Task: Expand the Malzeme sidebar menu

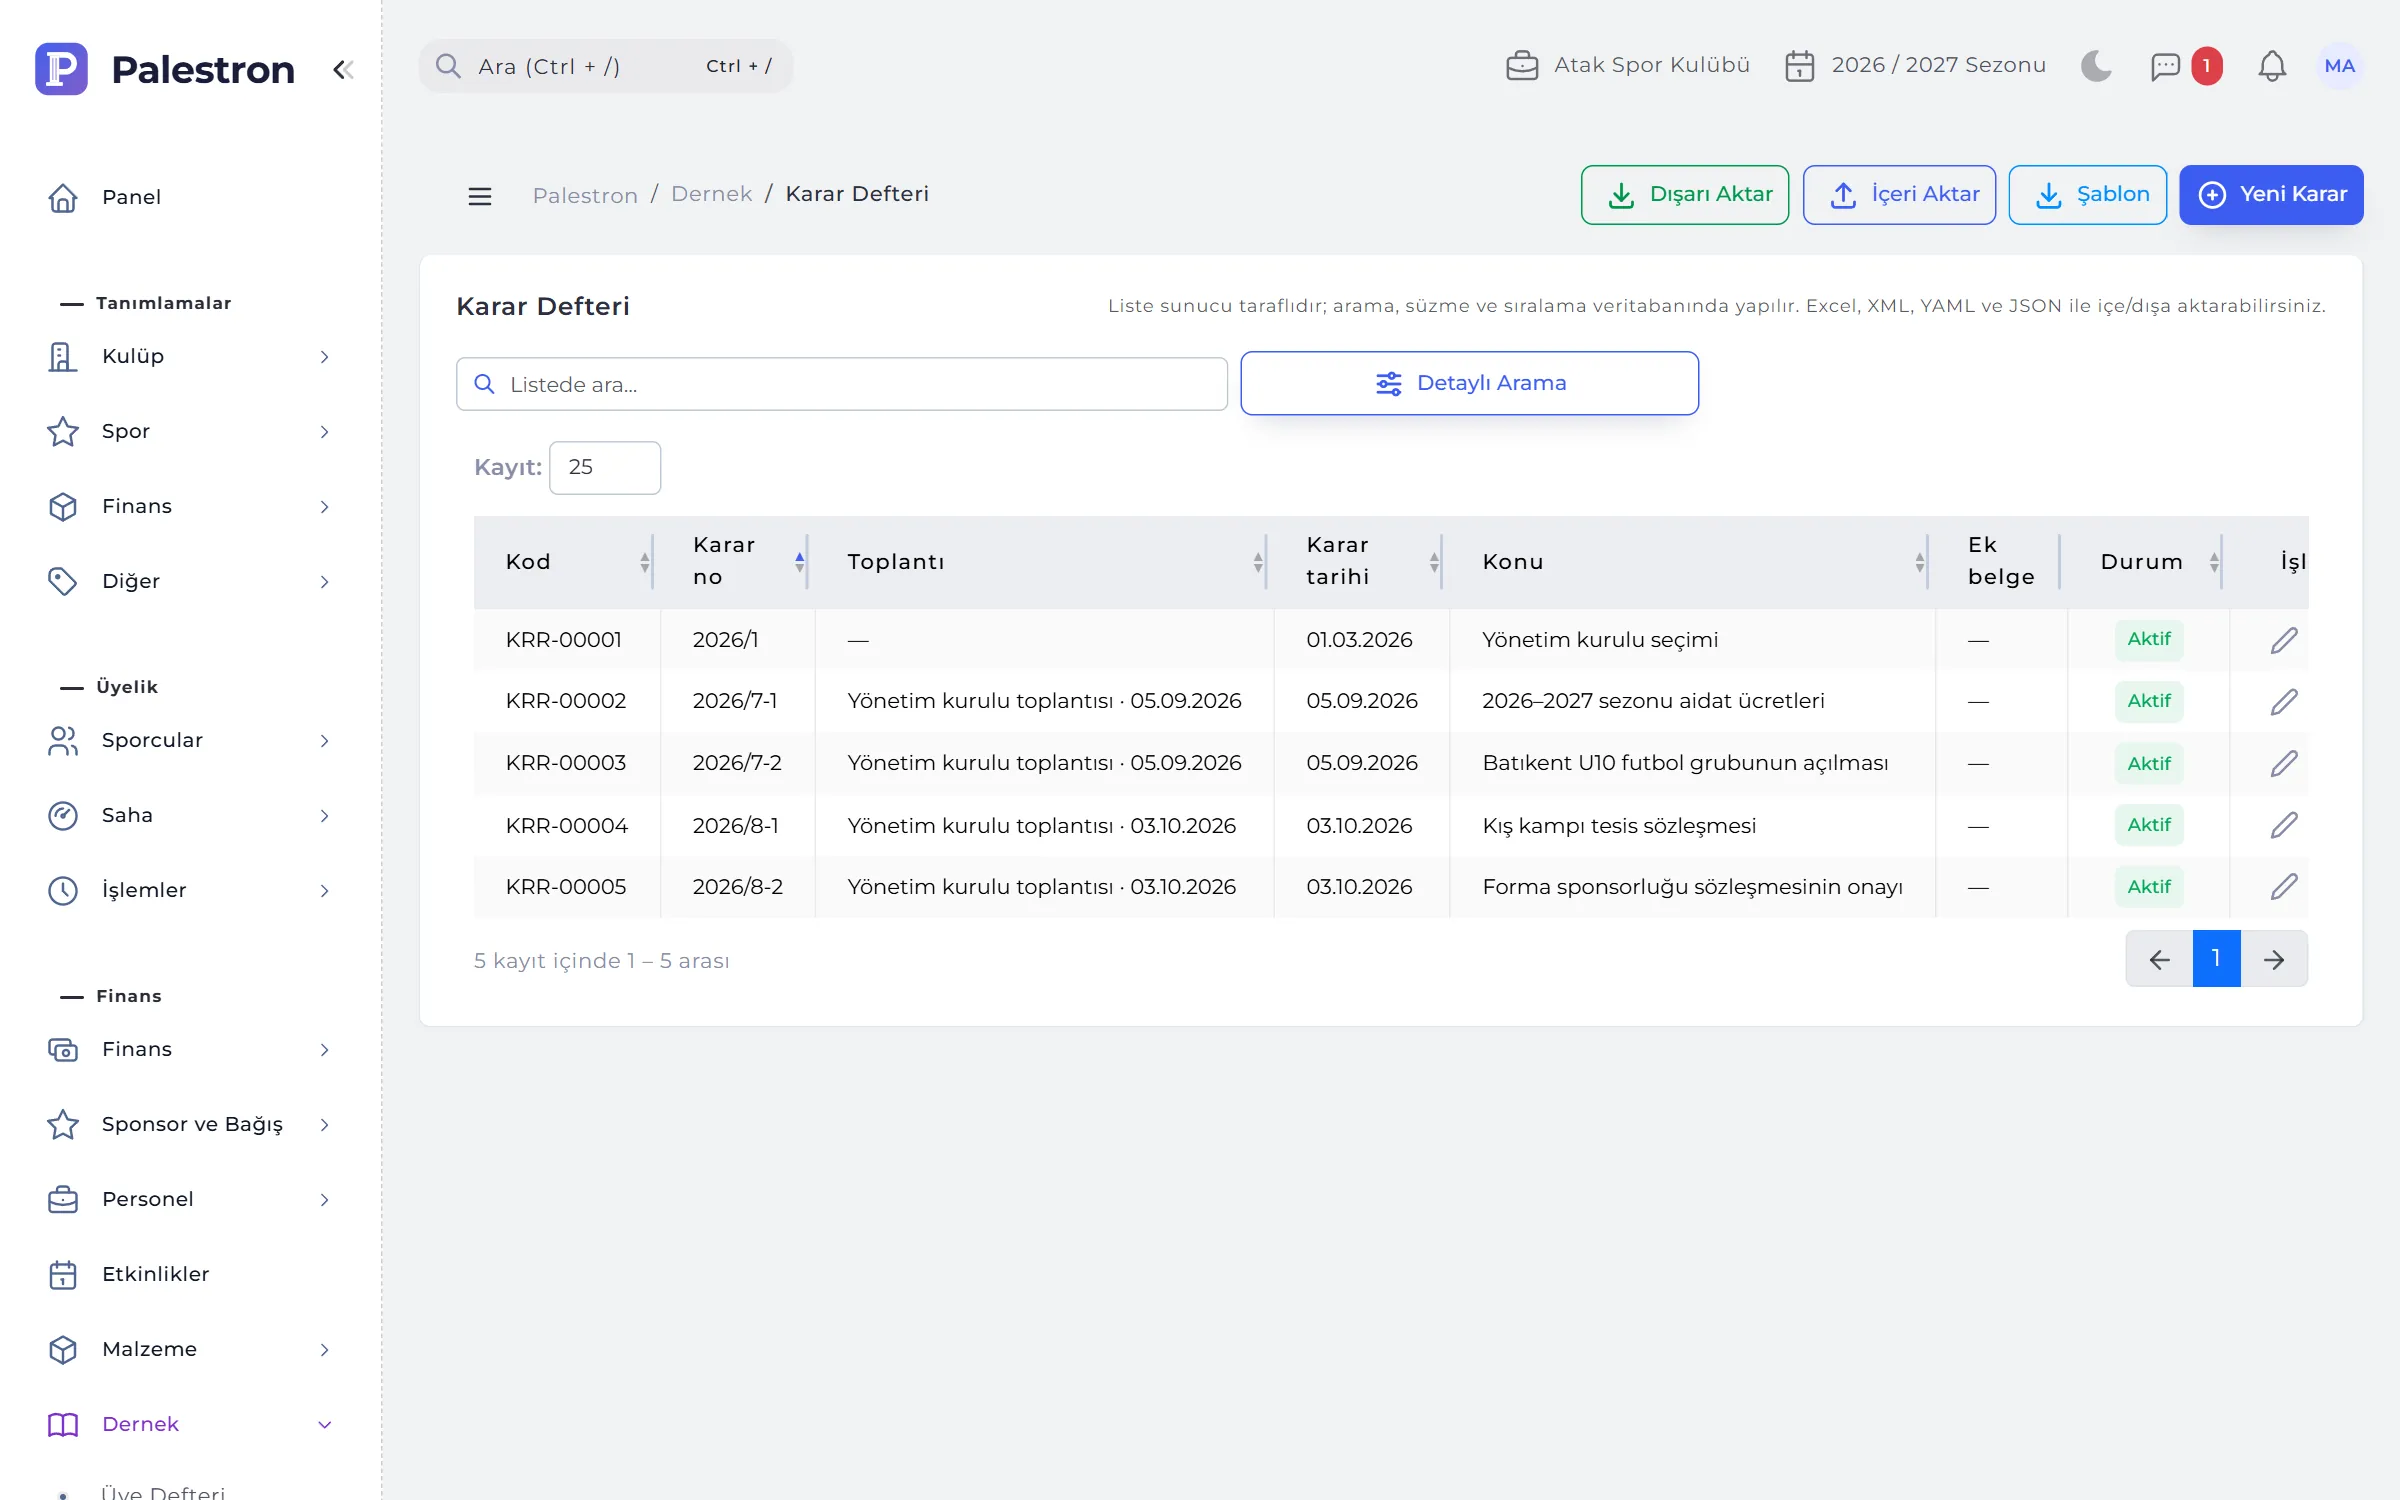Action: click(x=190, y=1350)
